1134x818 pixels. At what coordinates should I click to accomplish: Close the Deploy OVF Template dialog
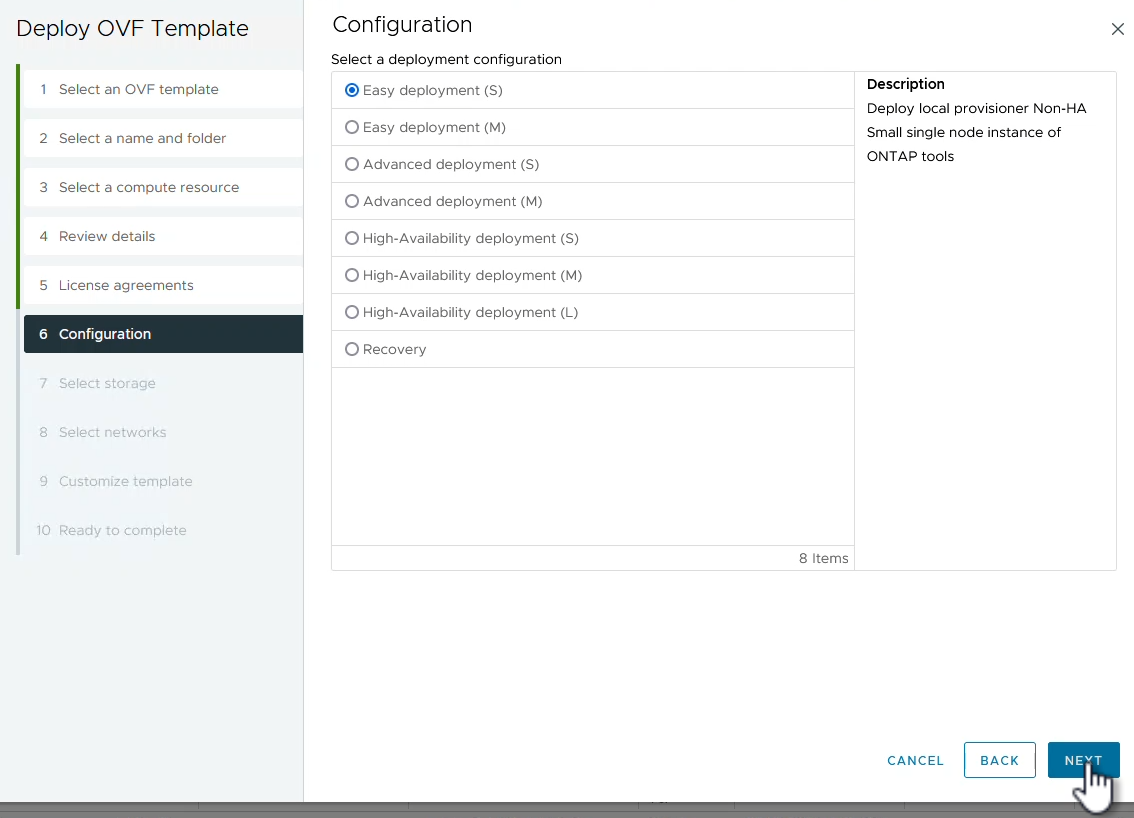coord(1117,29)
